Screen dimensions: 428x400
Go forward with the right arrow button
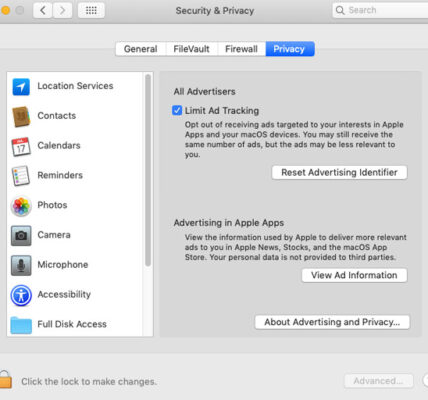[62, 11]
